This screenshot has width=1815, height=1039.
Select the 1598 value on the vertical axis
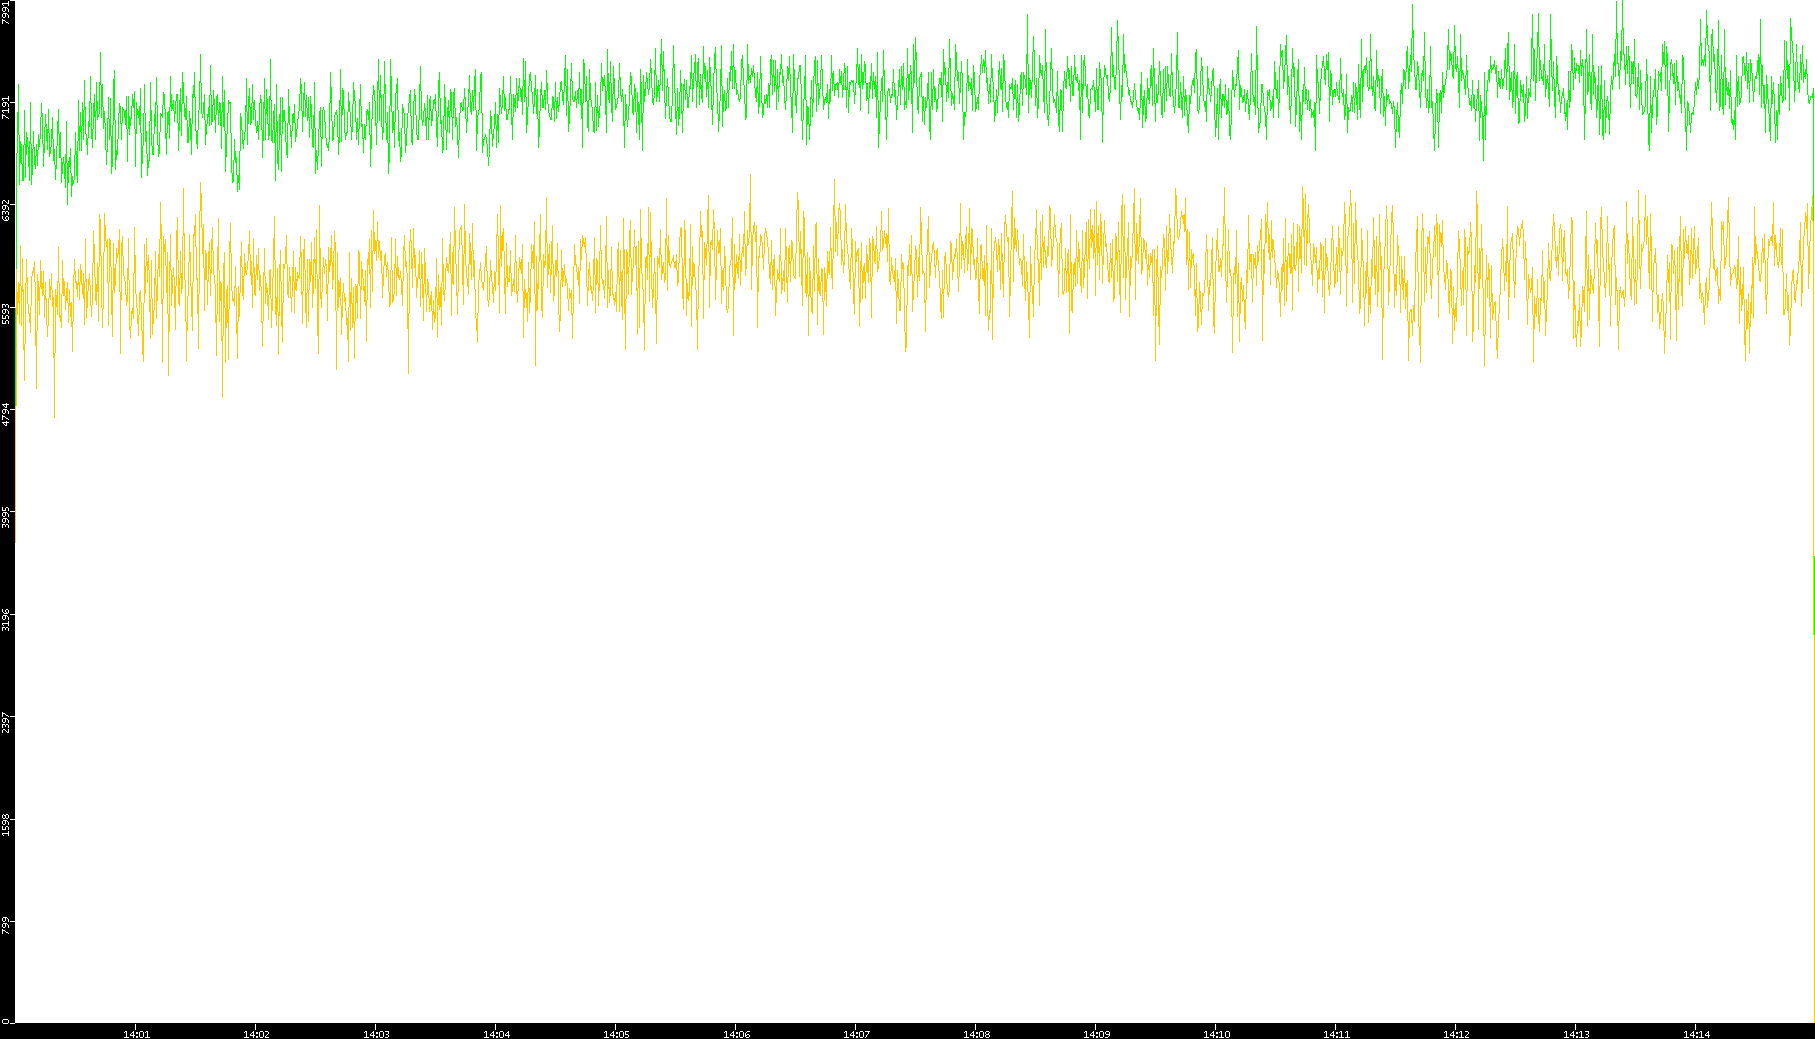6,825
